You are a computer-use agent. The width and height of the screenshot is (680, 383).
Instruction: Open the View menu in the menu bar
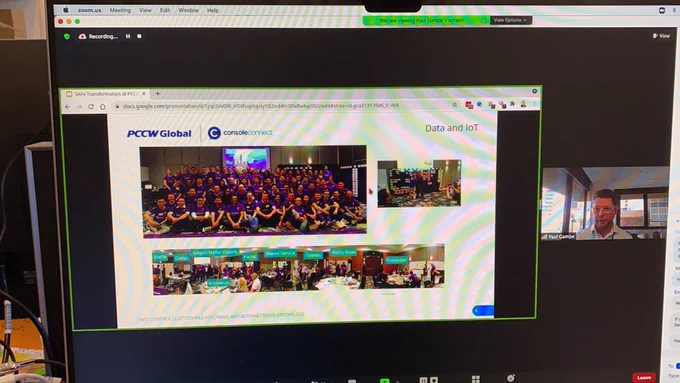[145, 10]
